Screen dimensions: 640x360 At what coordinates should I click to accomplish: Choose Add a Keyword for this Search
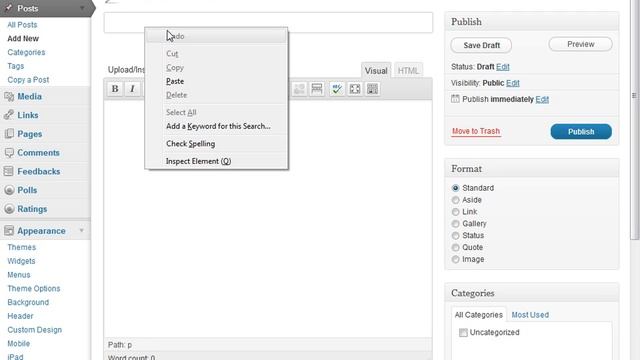(216, 126)
